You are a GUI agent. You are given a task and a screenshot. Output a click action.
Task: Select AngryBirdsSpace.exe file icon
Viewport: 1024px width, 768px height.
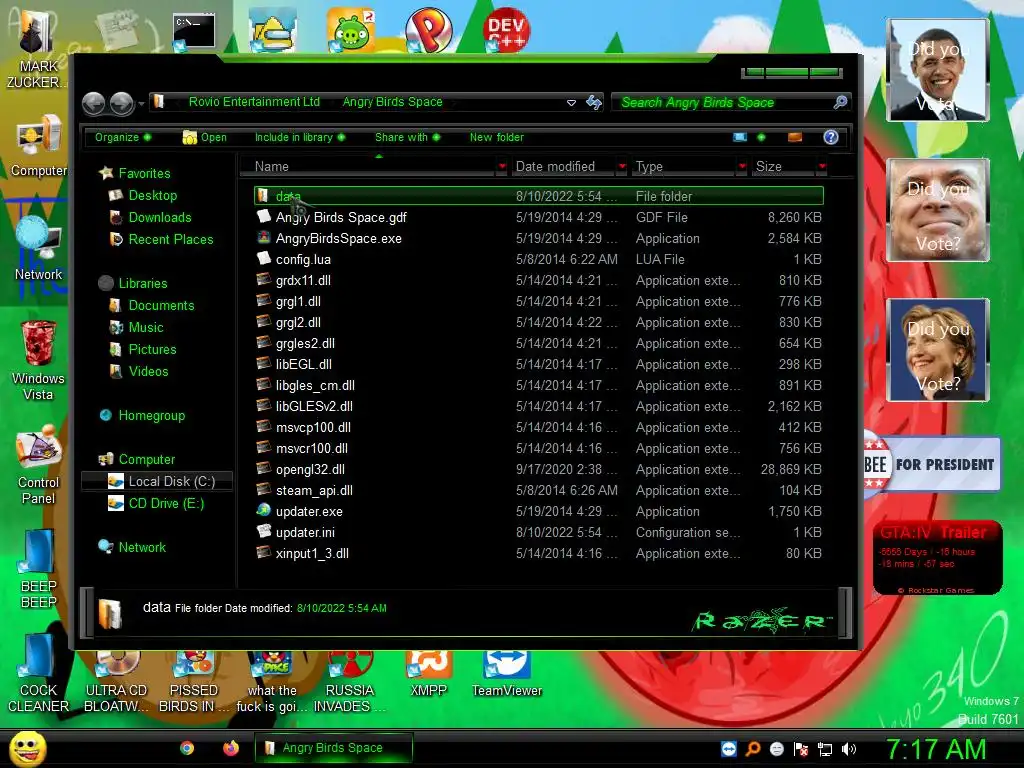coord(263,238)
